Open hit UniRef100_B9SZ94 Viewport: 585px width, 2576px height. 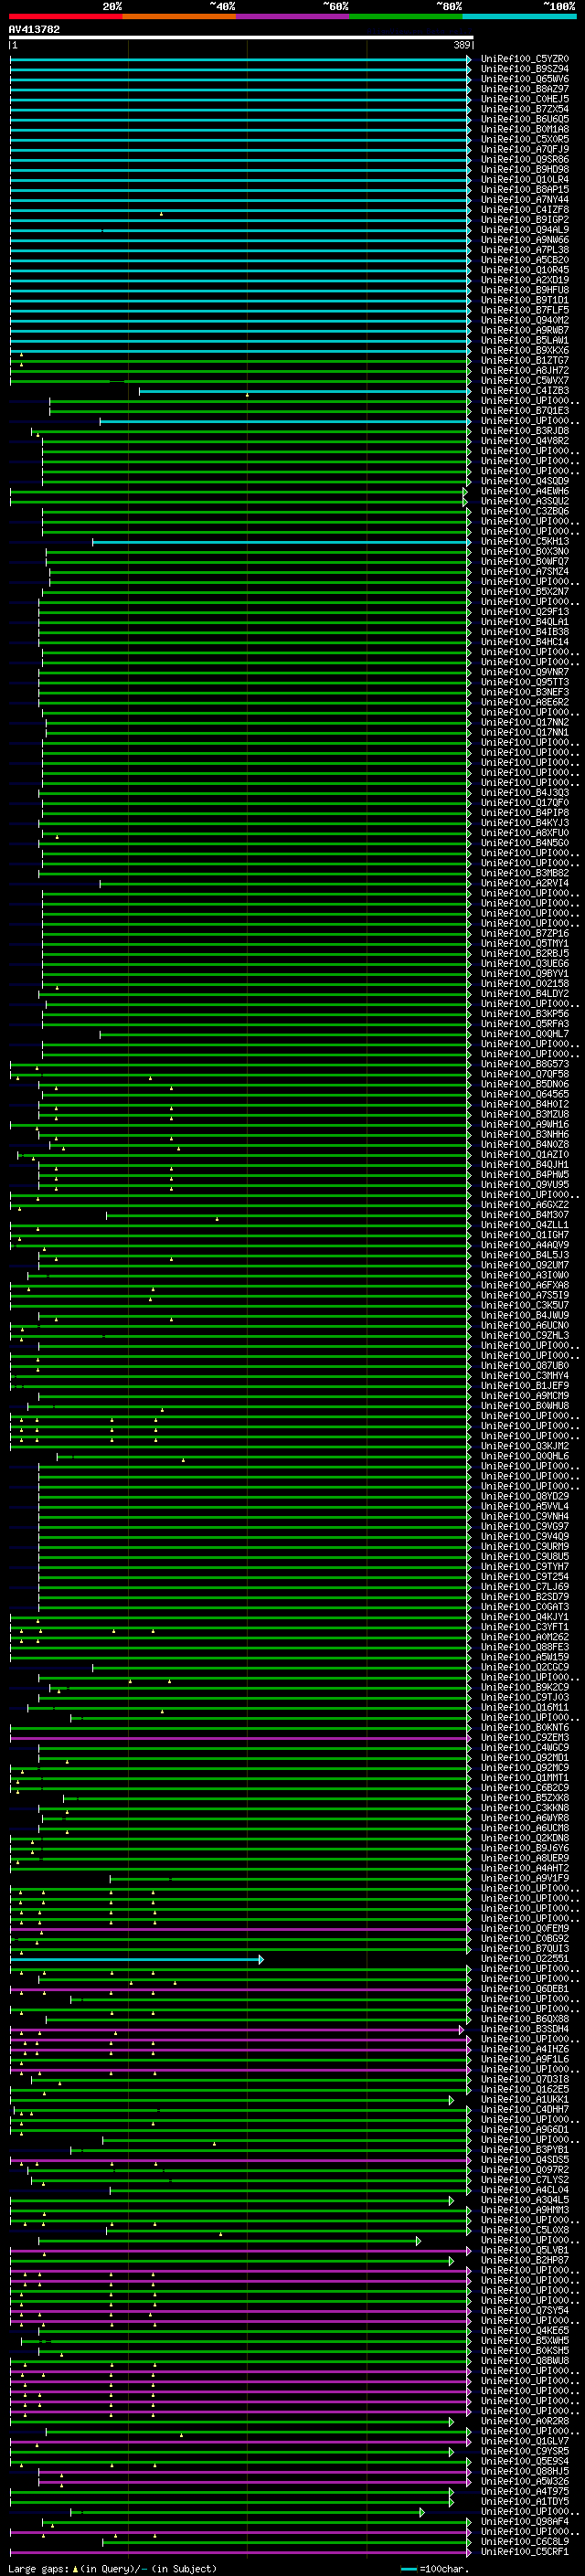pos(525,69)
